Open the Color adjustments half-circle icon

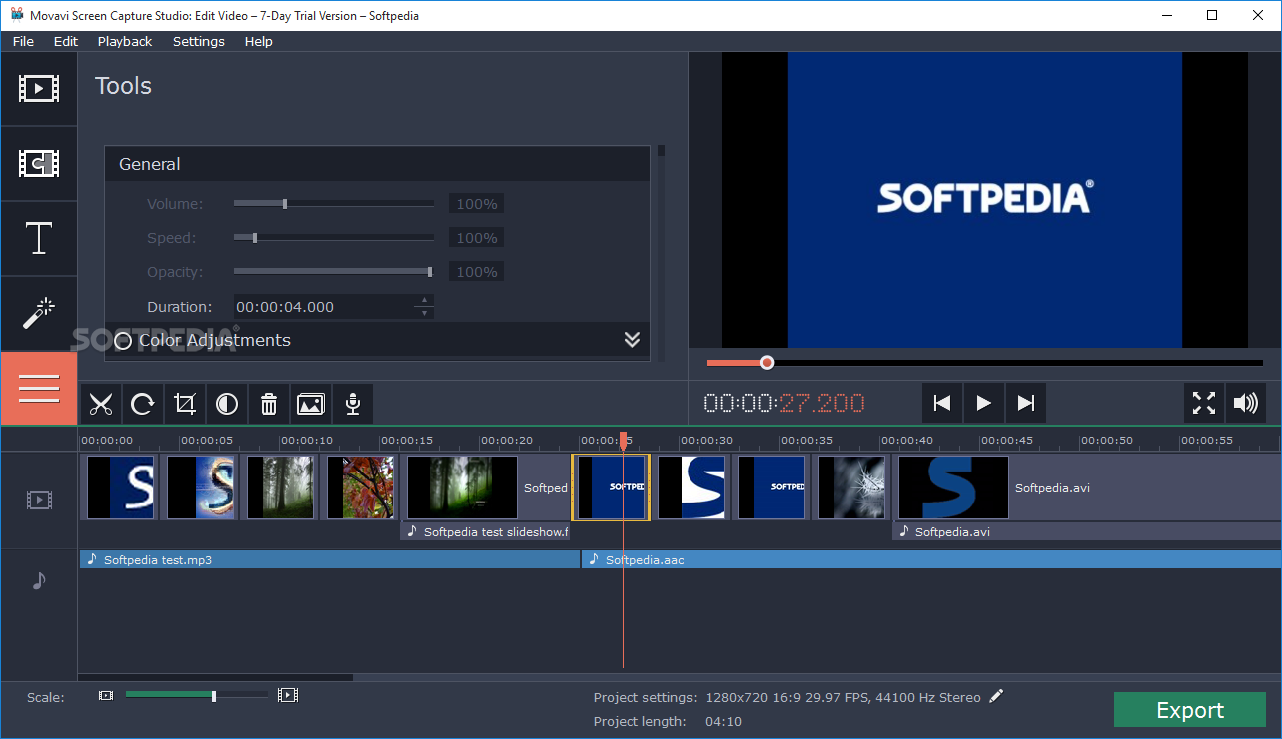[227, 404]
